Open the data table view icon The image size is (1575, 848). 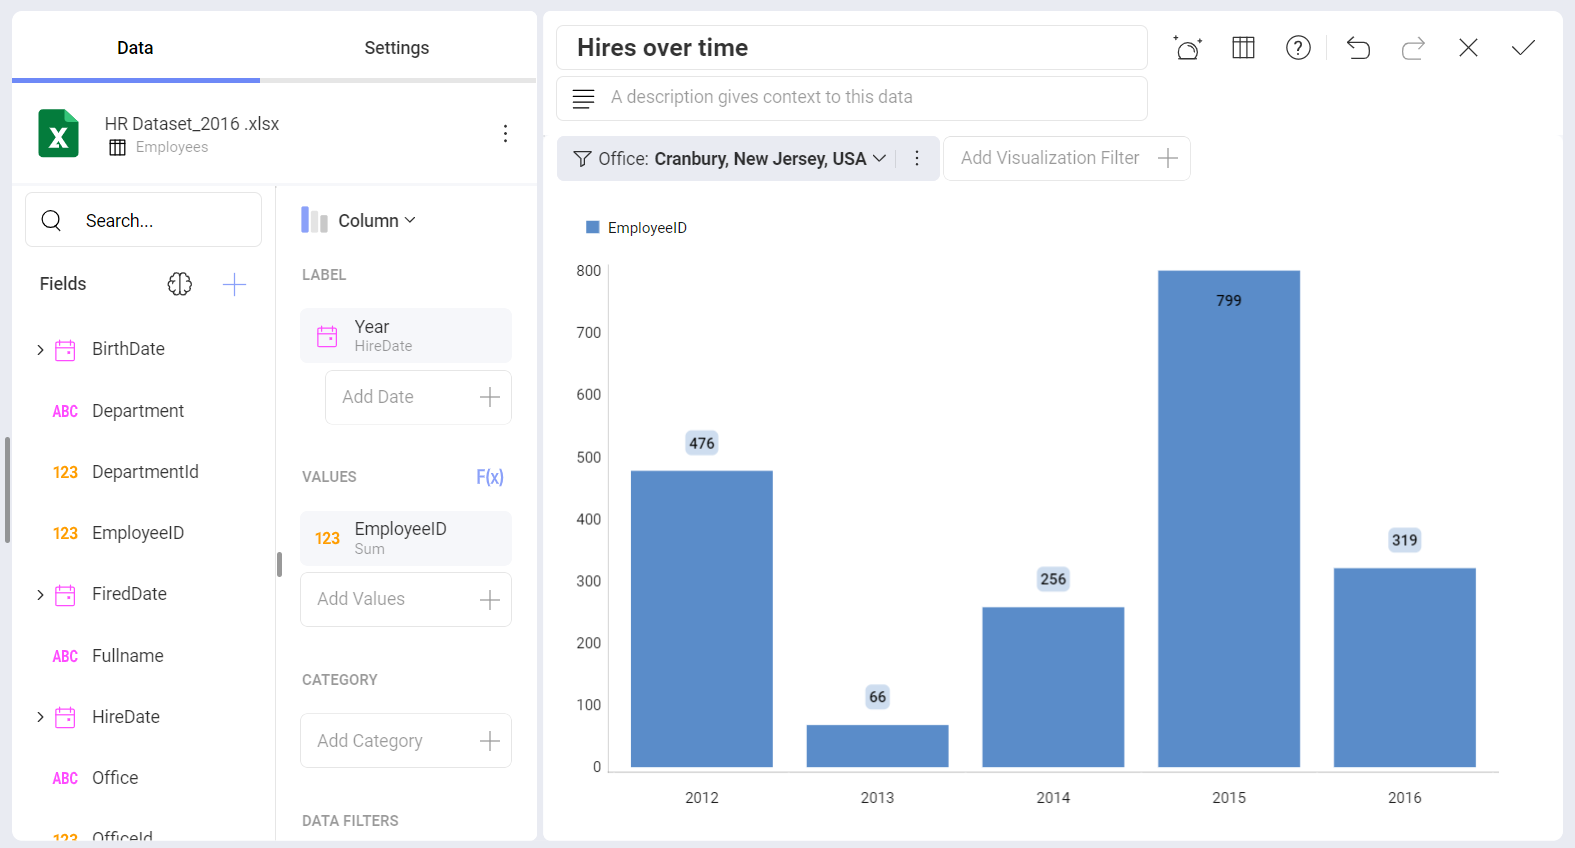(1243, 48)
